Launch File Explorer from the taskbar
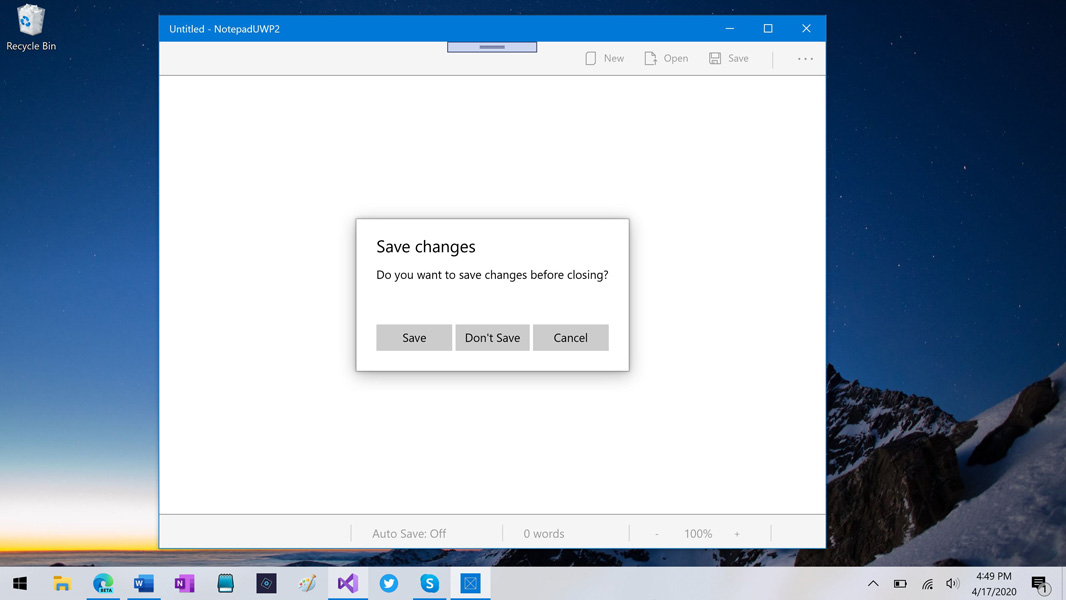This screenshot has width=1066, height=600. 62,583
